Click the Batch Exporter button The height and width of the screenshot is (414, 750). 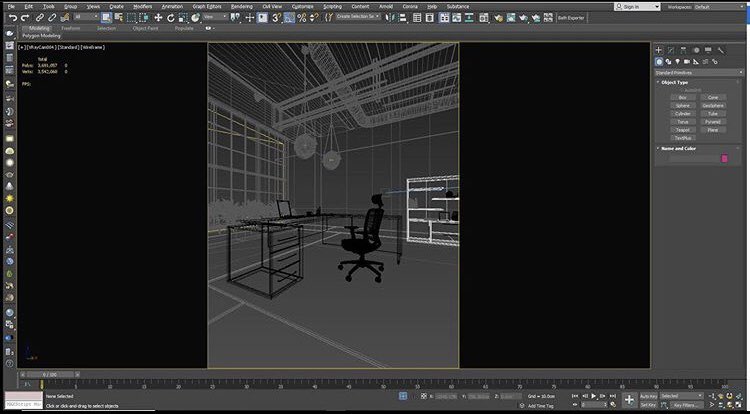click(571, 18)
